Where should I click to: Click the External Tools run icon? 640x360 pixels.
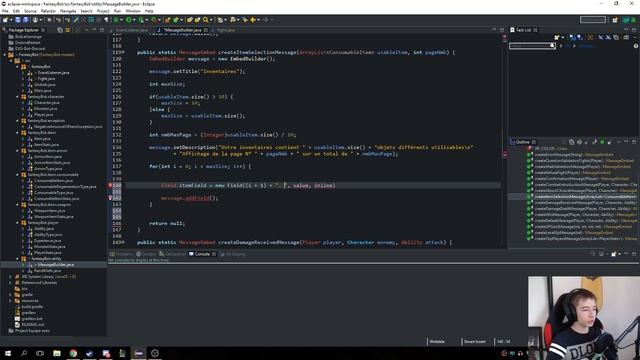coord(154,20)
